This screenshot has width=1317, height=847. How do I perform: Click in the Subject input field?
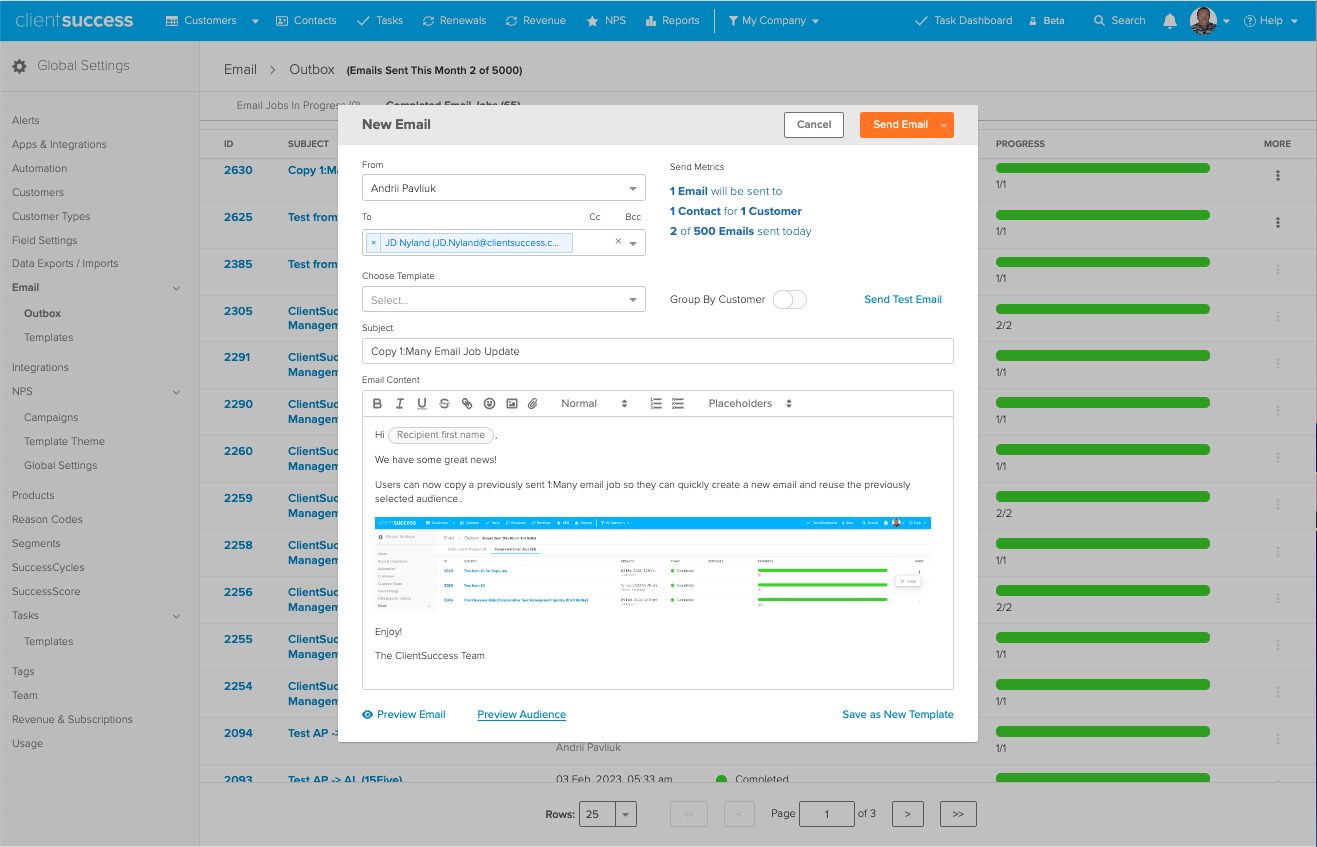pyautogui.click(x=658, y=351)
